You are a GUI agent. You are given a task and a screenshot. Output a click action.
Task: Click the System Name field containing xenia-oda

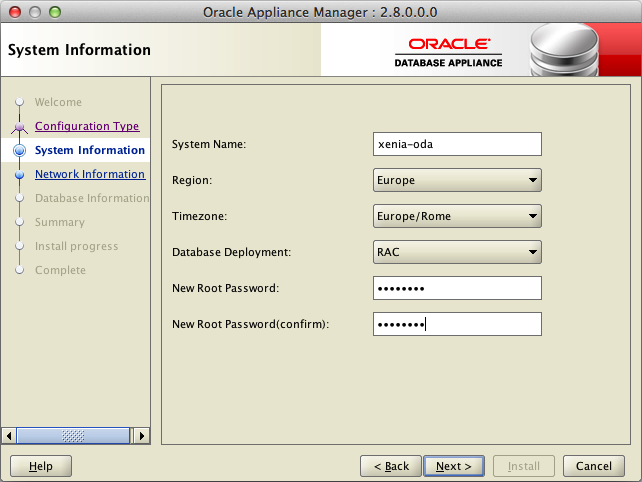457,144
